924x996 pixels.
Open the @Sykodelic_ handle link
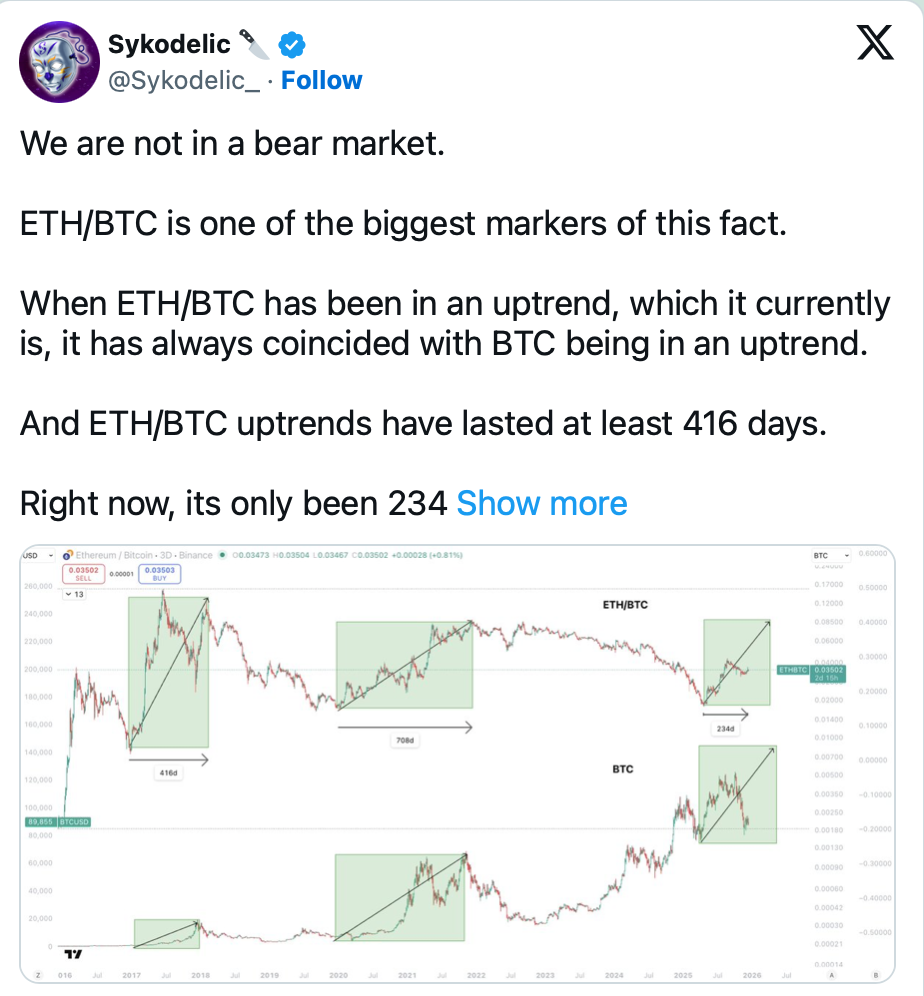(x=183, y=80)
